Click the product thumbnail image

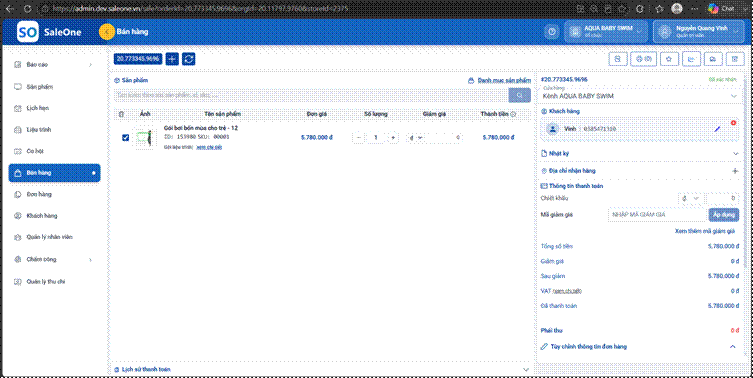(145, 138)
